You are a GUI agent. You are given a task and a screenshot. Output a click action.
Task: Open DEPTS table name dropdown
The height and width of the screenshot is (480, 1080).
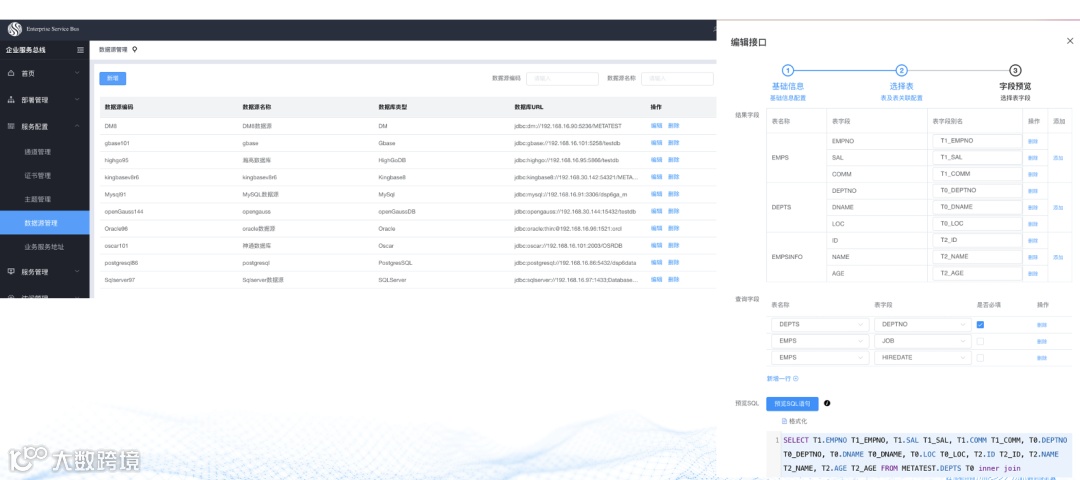[x=820, y=324]
